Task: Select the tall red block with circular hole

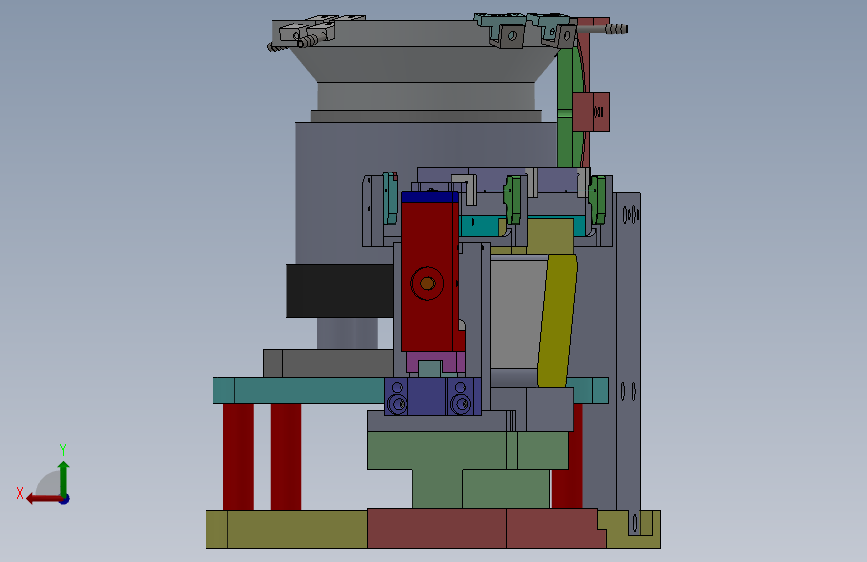Action: pyautogui.click(x=429, y=277)
